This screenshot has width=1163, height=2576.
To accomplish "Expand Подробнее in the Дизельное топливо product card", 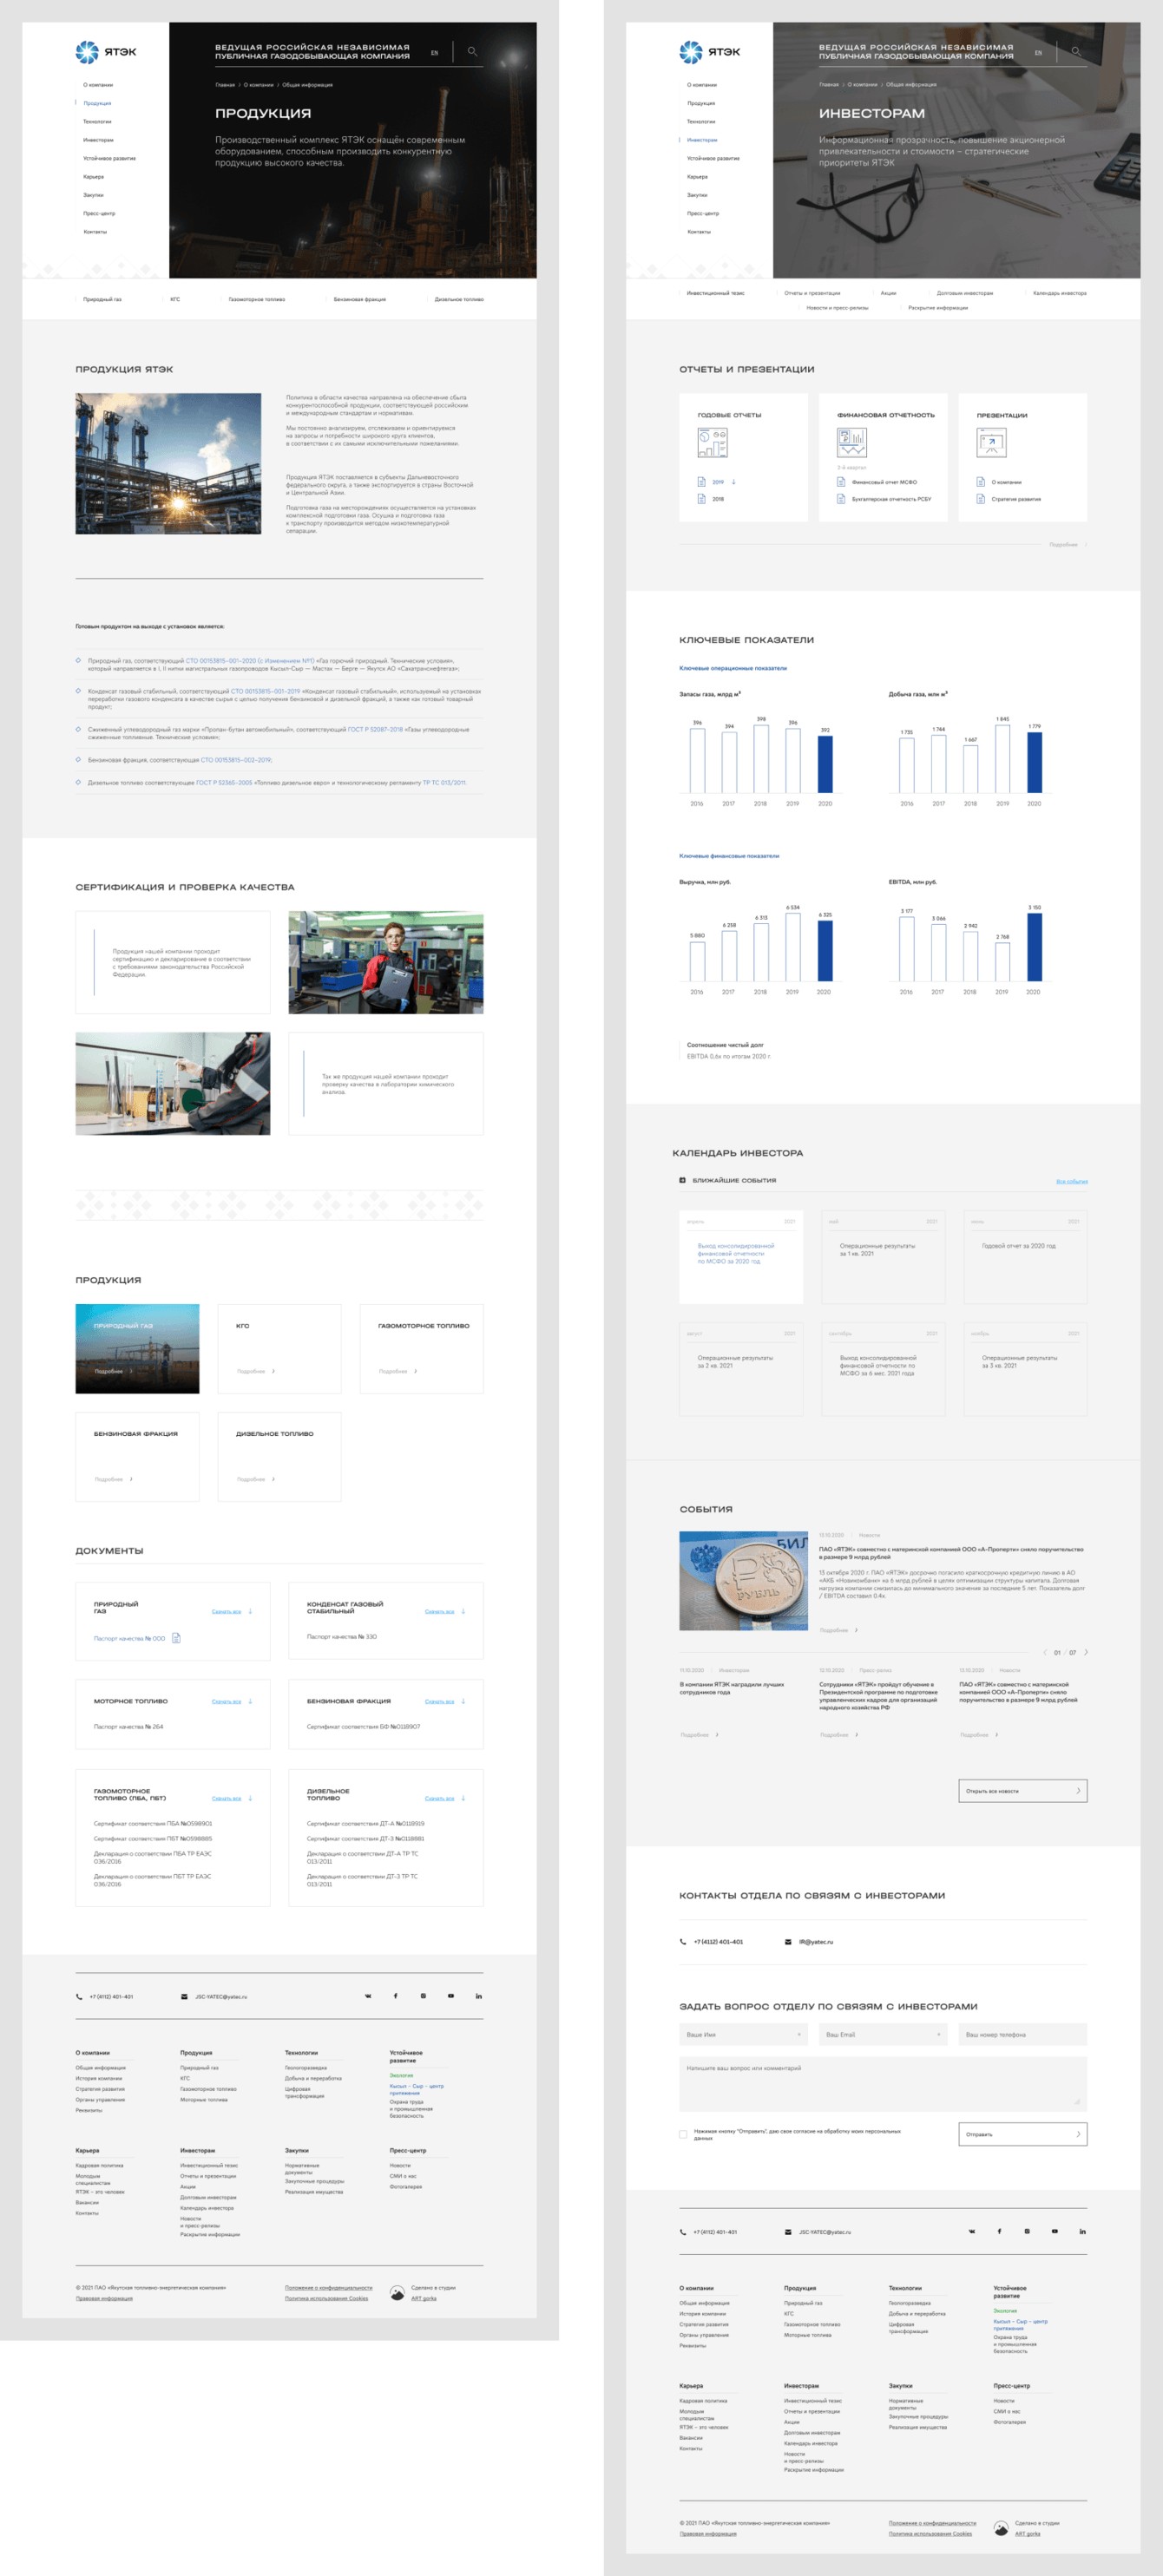I will 255,1479.
